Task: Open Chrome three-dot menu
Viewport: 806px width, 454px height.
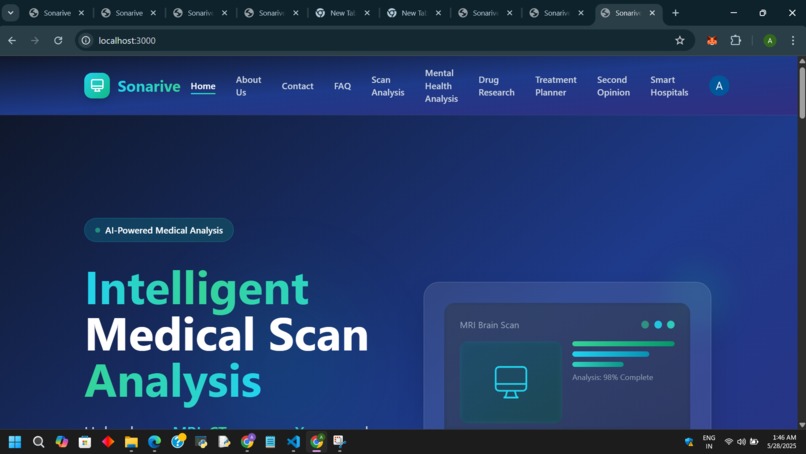Action: point(793,40)
